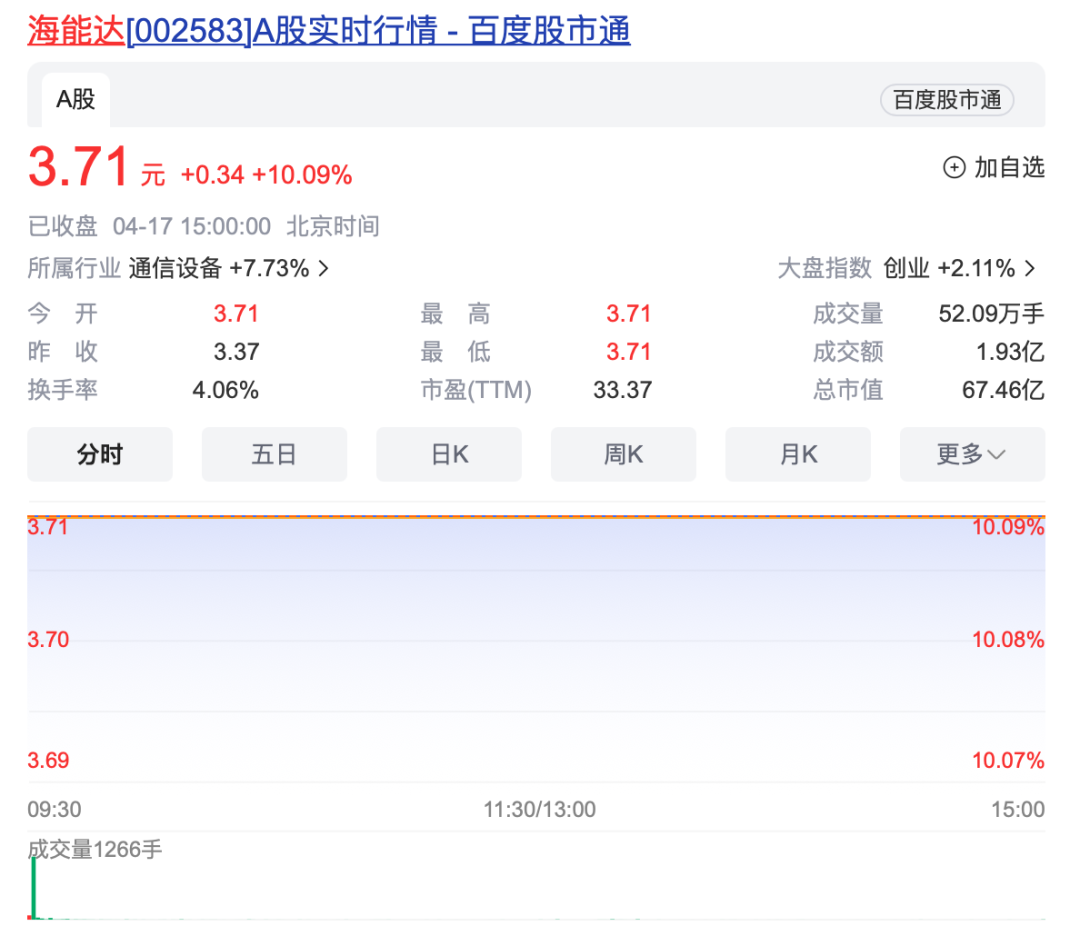Click the large 3.71 price figure

click(79, 167)
